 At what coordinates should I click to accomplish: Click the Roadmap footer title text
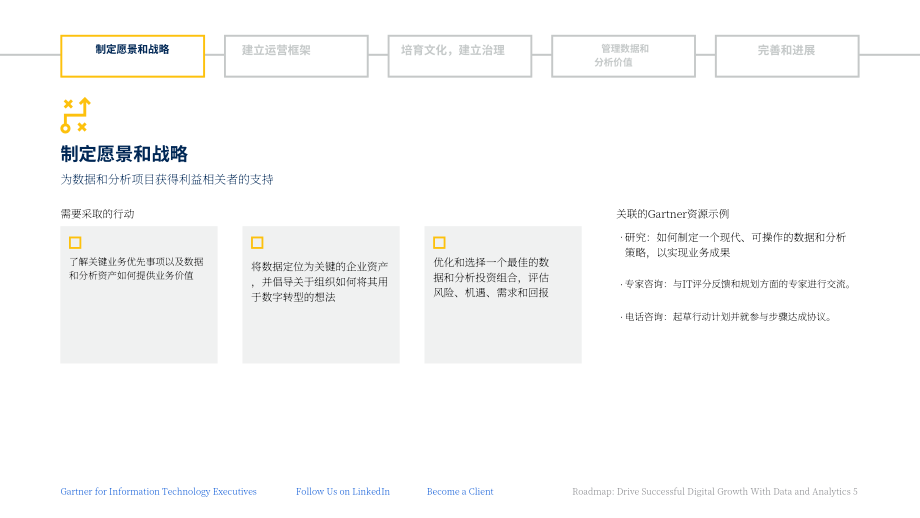tap(715, 492)
